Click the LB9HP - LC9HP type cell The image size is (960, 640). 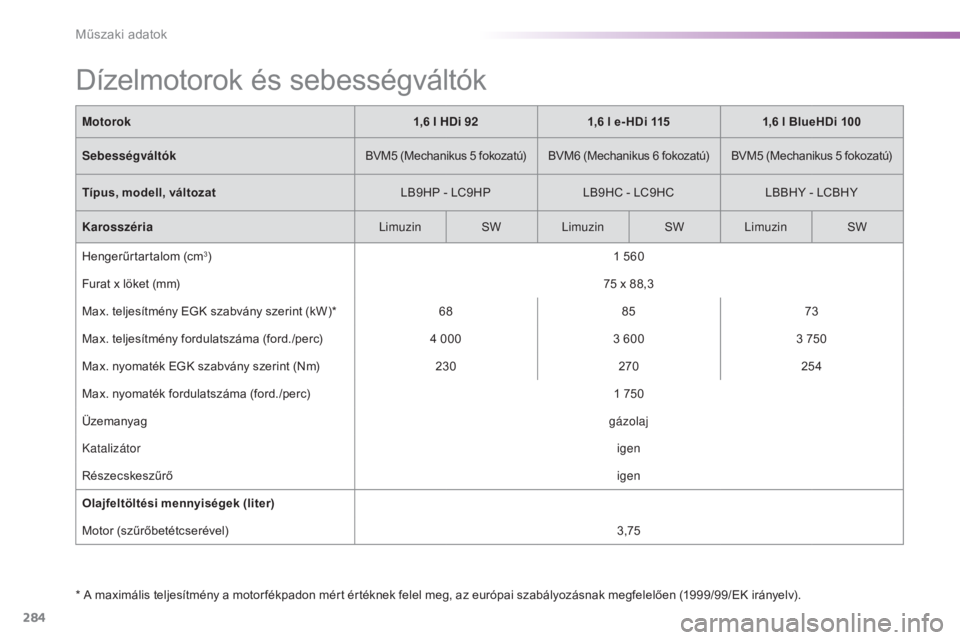click(446, 192)
